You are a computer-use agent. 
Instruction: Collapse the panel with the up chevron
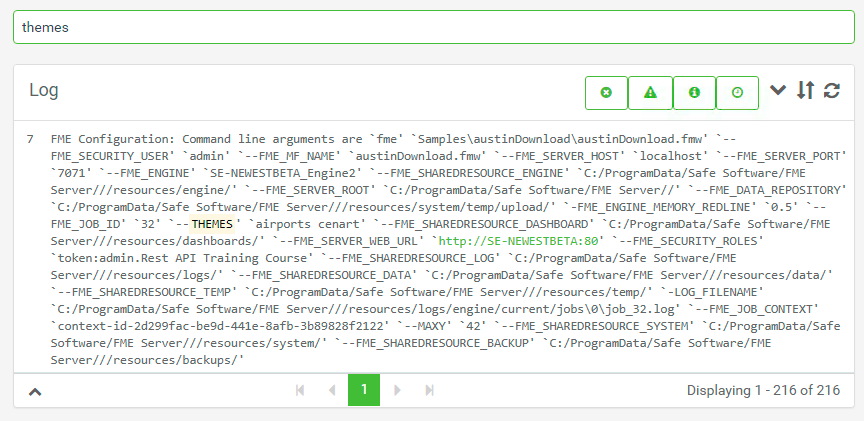(35, 392)
